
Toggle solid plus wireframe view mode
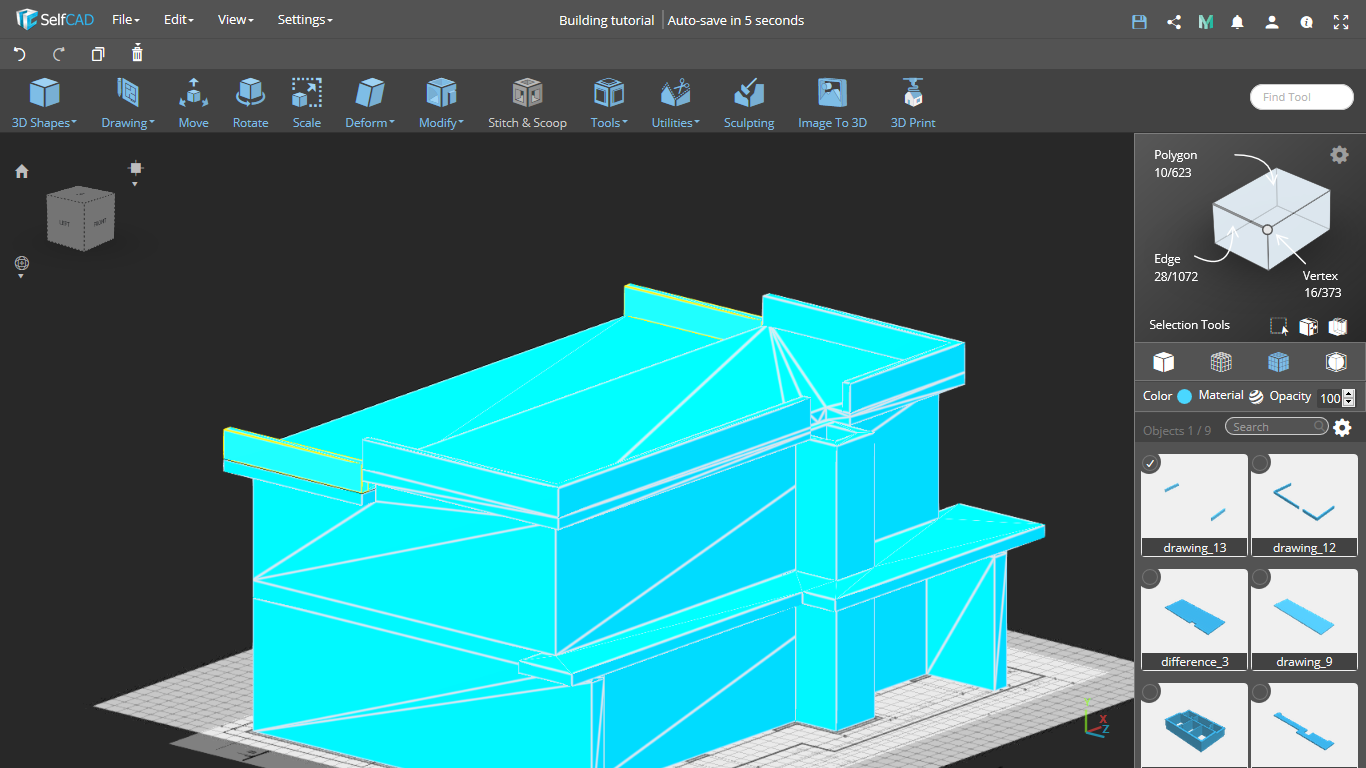1278,361
